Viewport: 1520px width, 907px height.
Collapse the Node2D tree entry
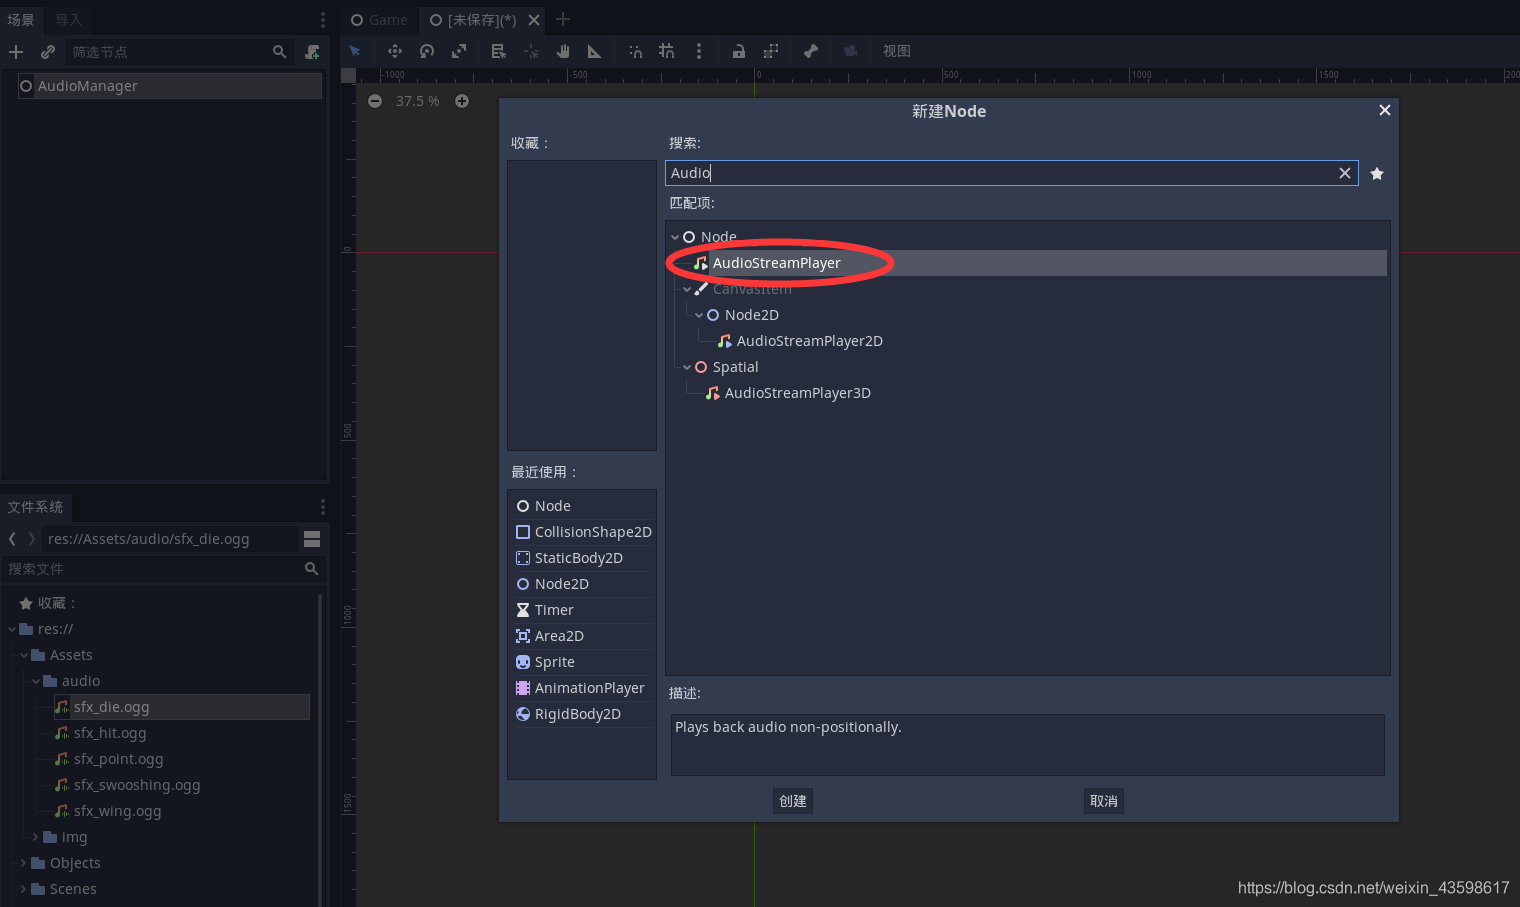pos(699,315)
